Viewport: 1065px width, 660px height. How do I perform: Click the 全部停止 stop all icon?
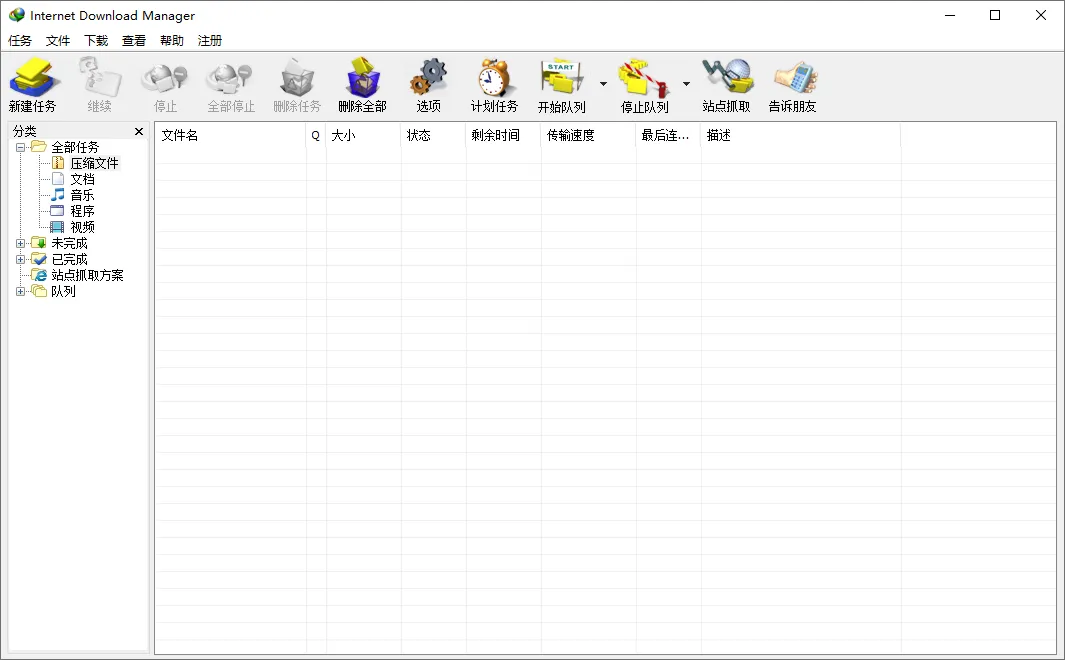click(x=231, y=77)
